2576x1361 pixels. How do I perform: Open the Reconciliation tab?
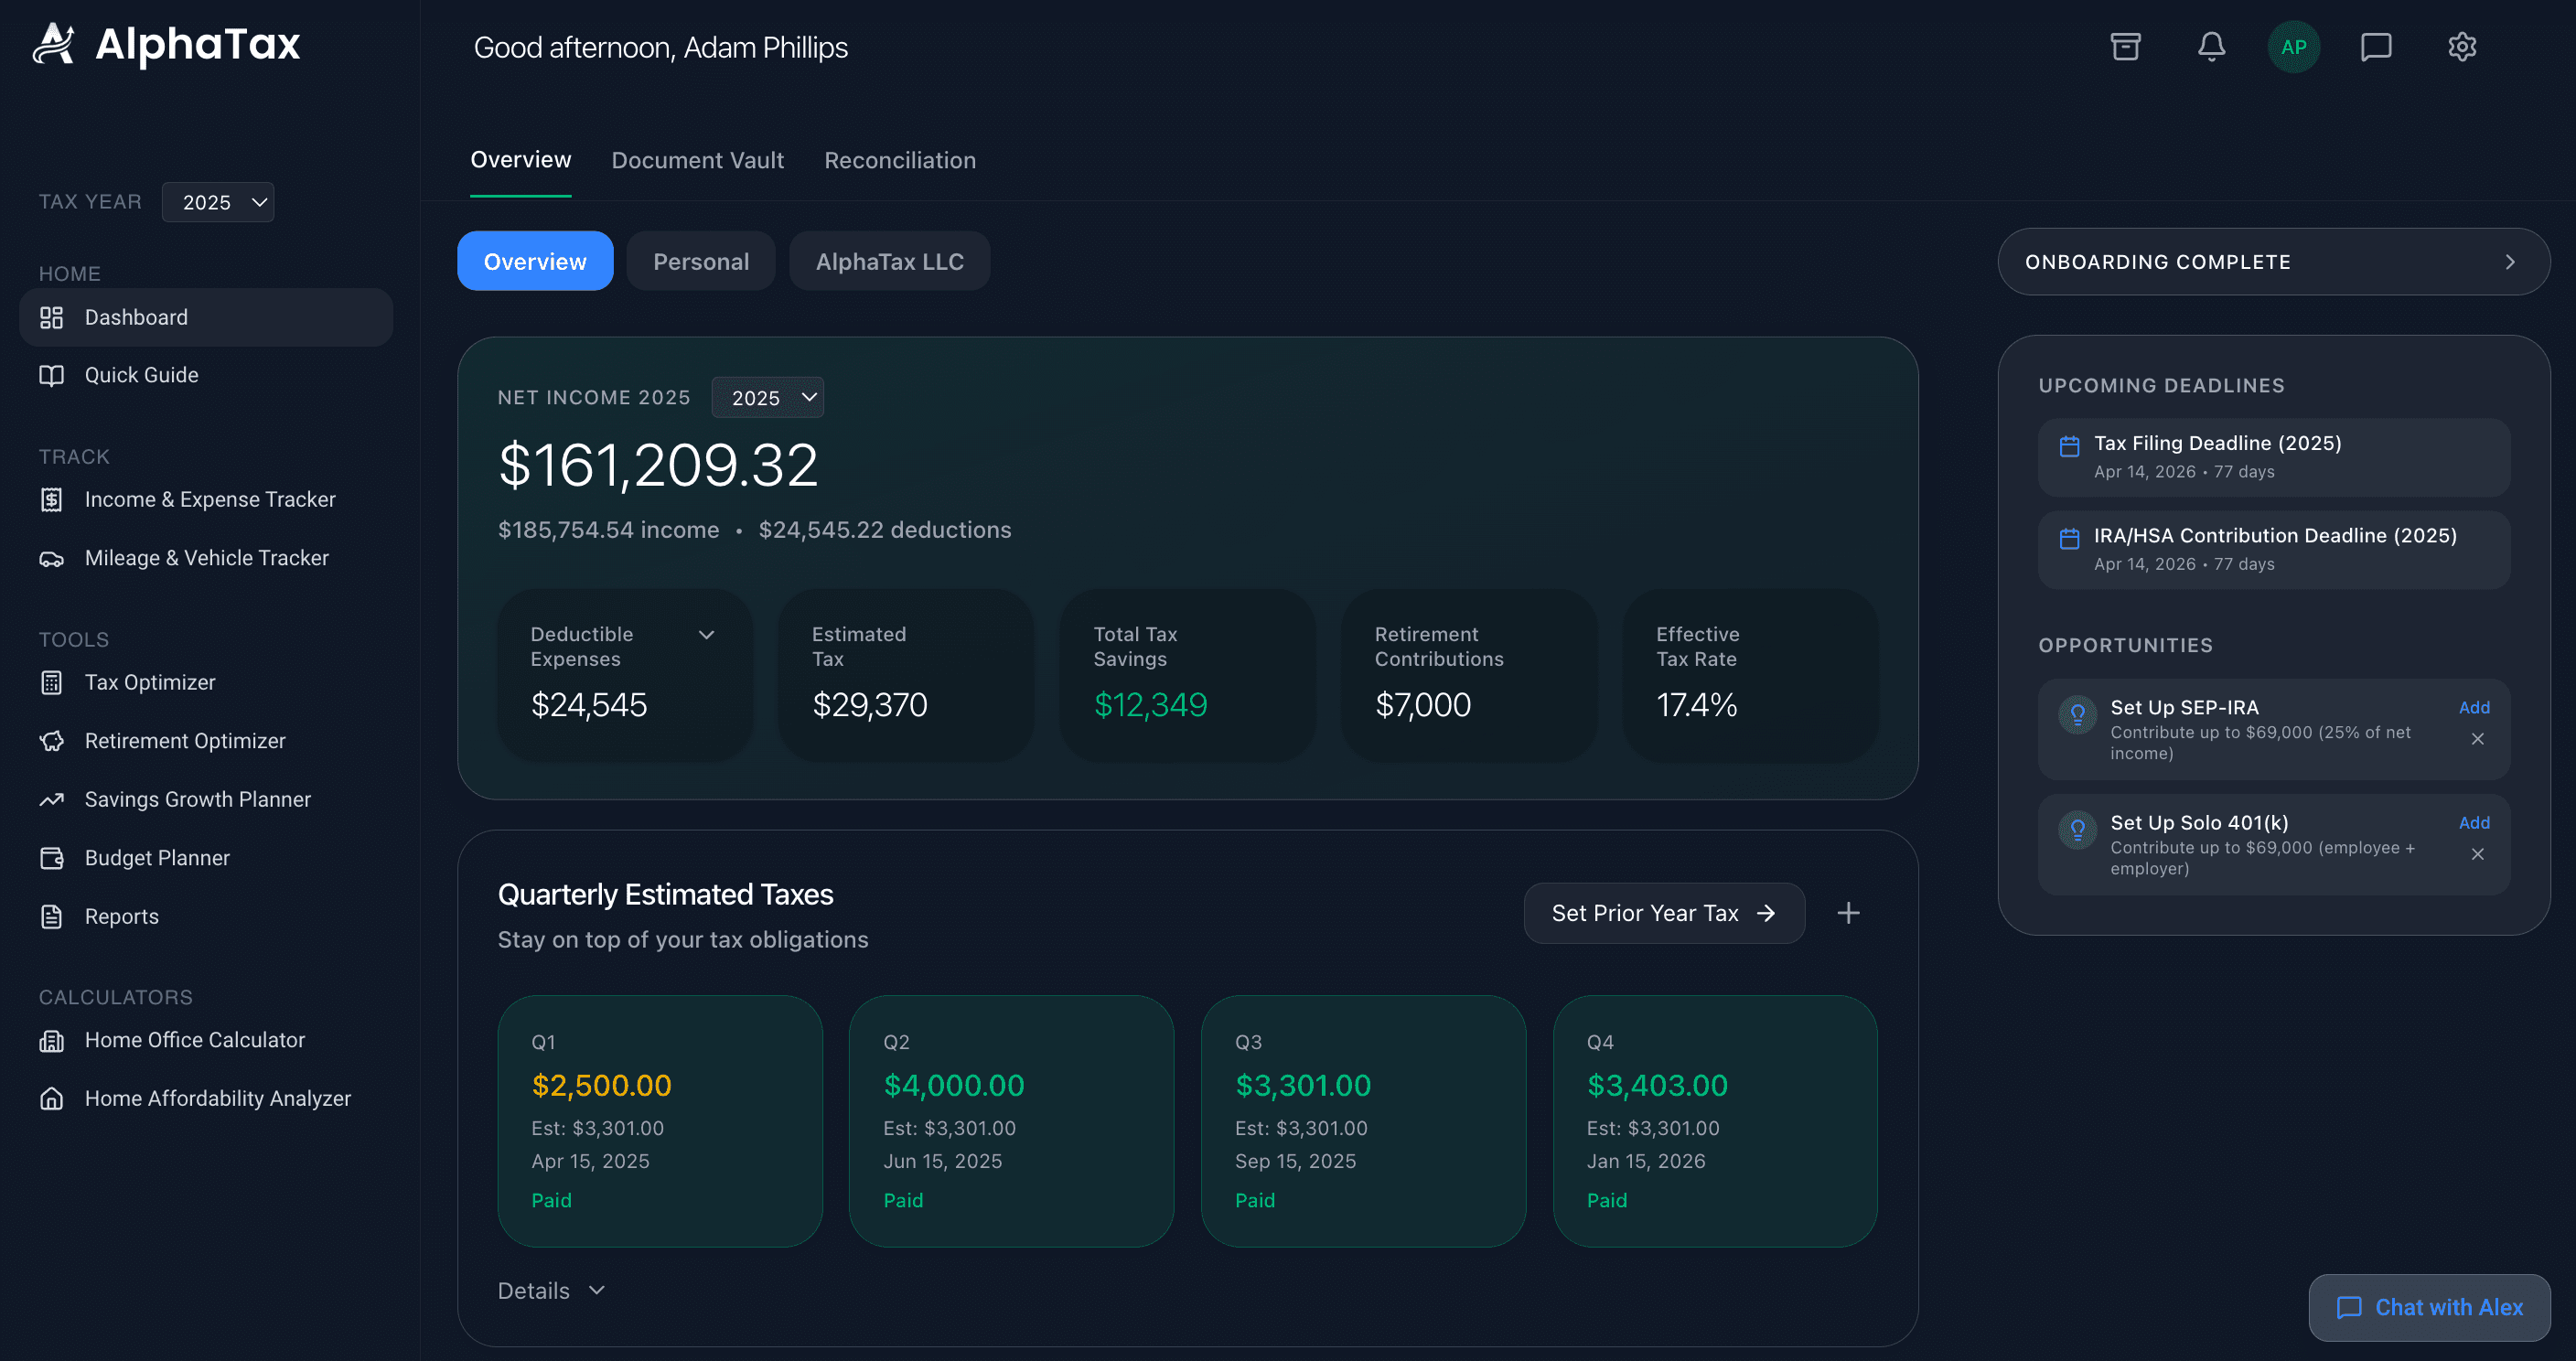tap(899, 160)
